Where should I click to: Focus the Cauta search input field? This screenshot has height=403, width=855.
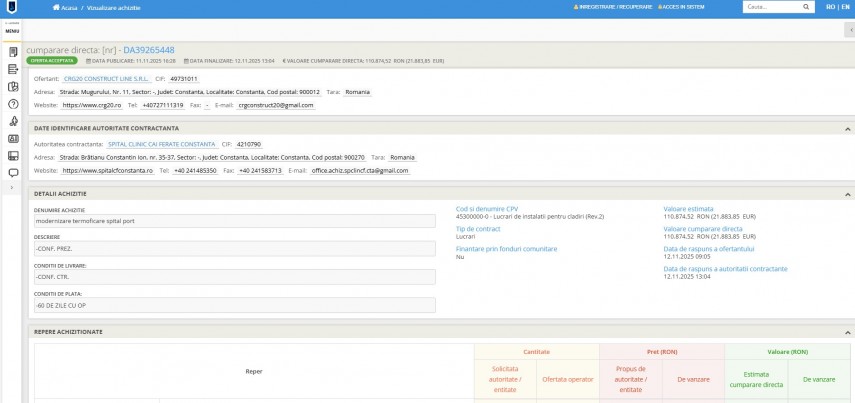point(768,7)
